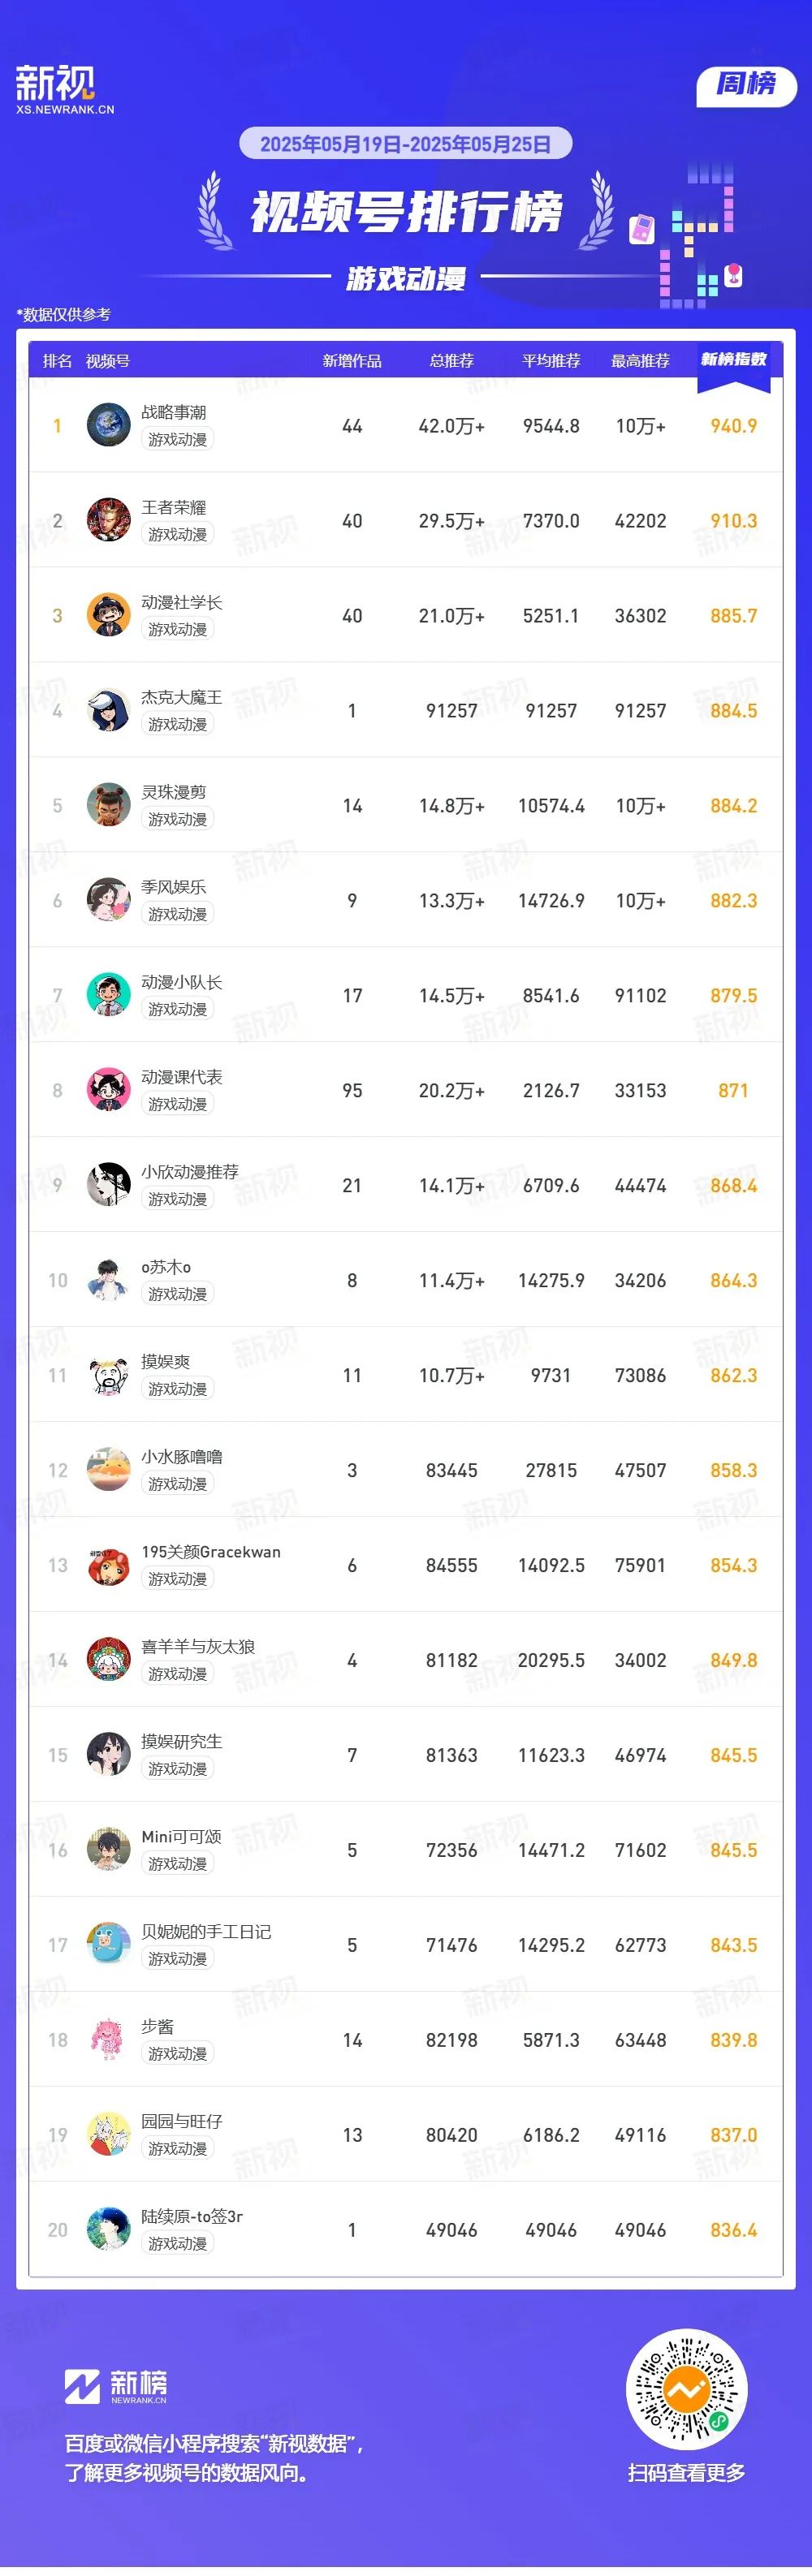Select 灵珠漫剪 avatar icon
The image size is (812, 2576).
pyautogui.click(x=108, y=805)
